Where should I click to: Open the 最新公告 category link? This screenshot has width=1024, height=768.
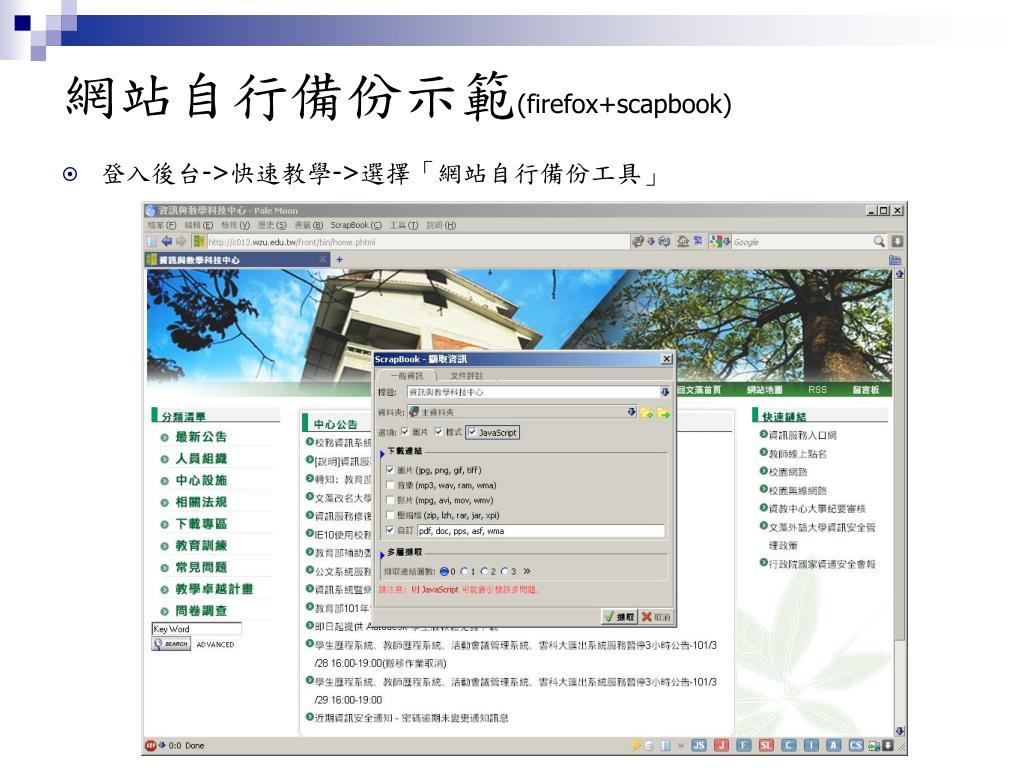coord(201,437)
